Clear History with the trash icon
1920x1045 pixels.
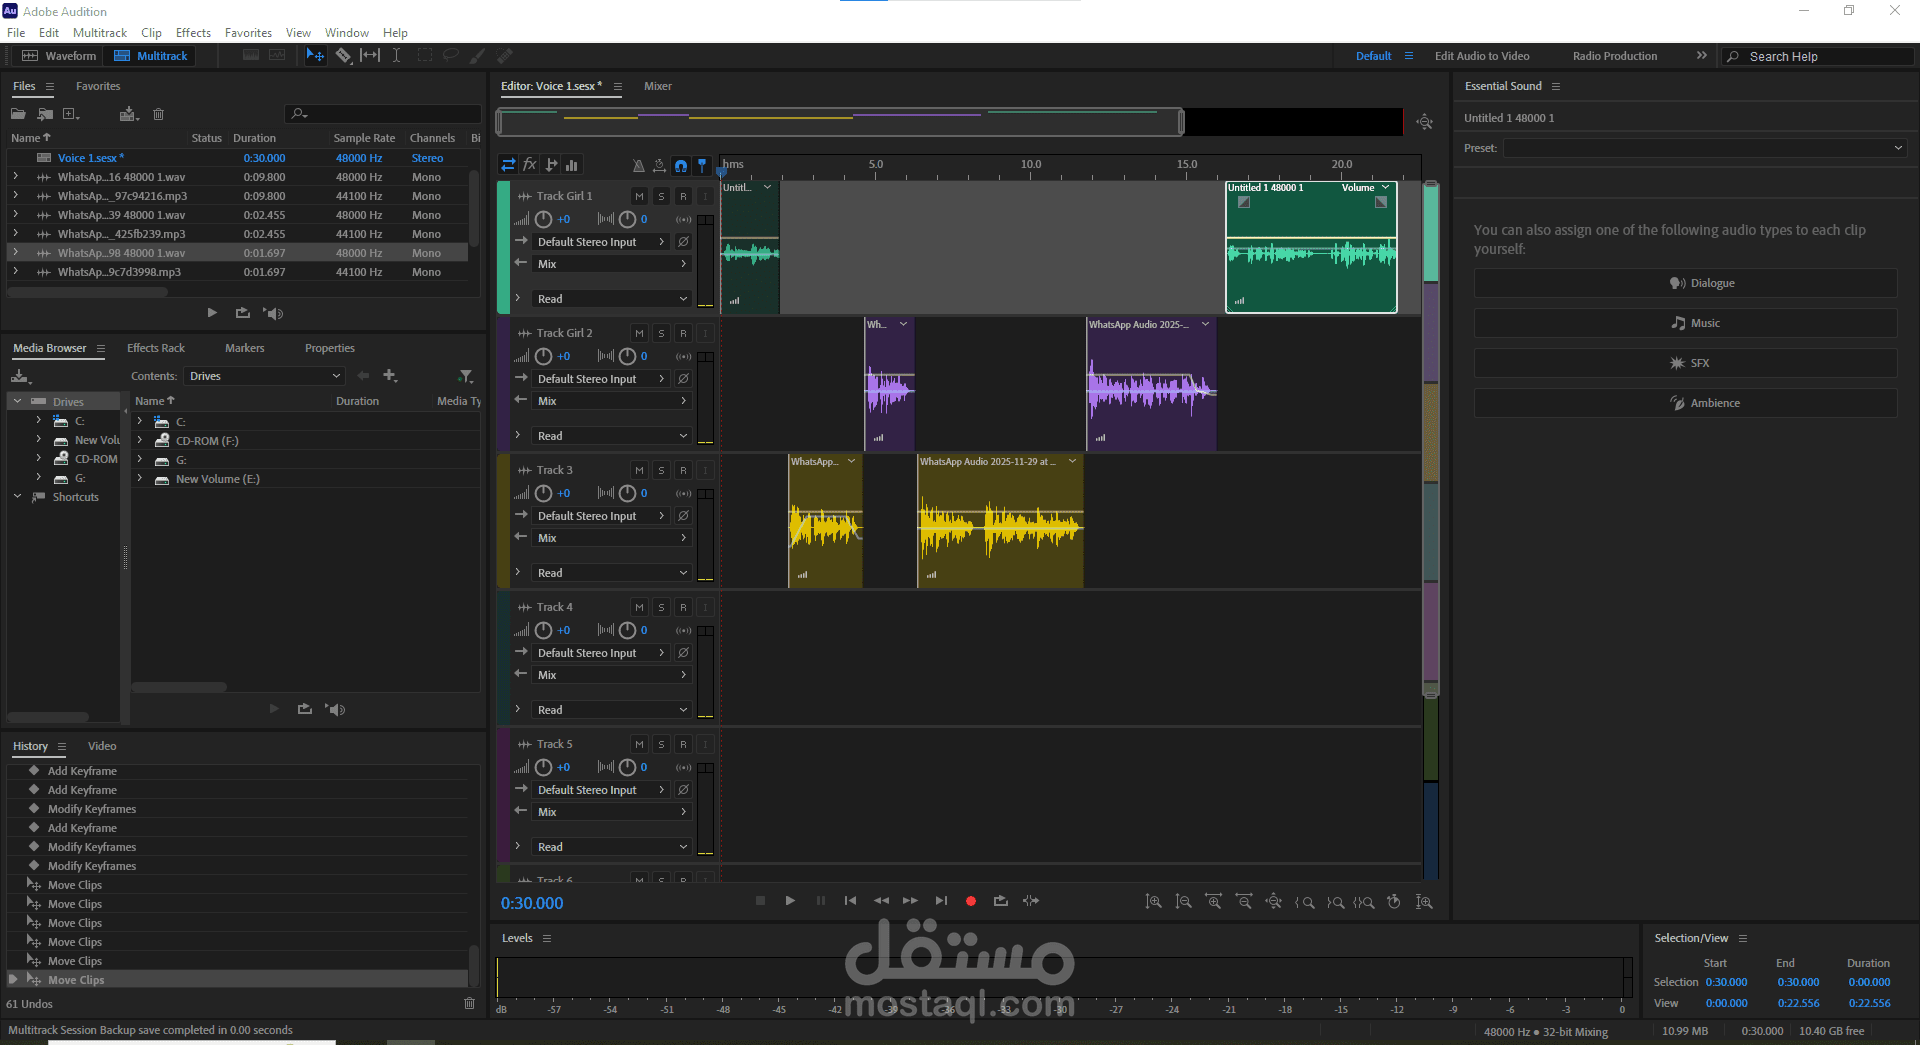click(x=469, y=1003)
